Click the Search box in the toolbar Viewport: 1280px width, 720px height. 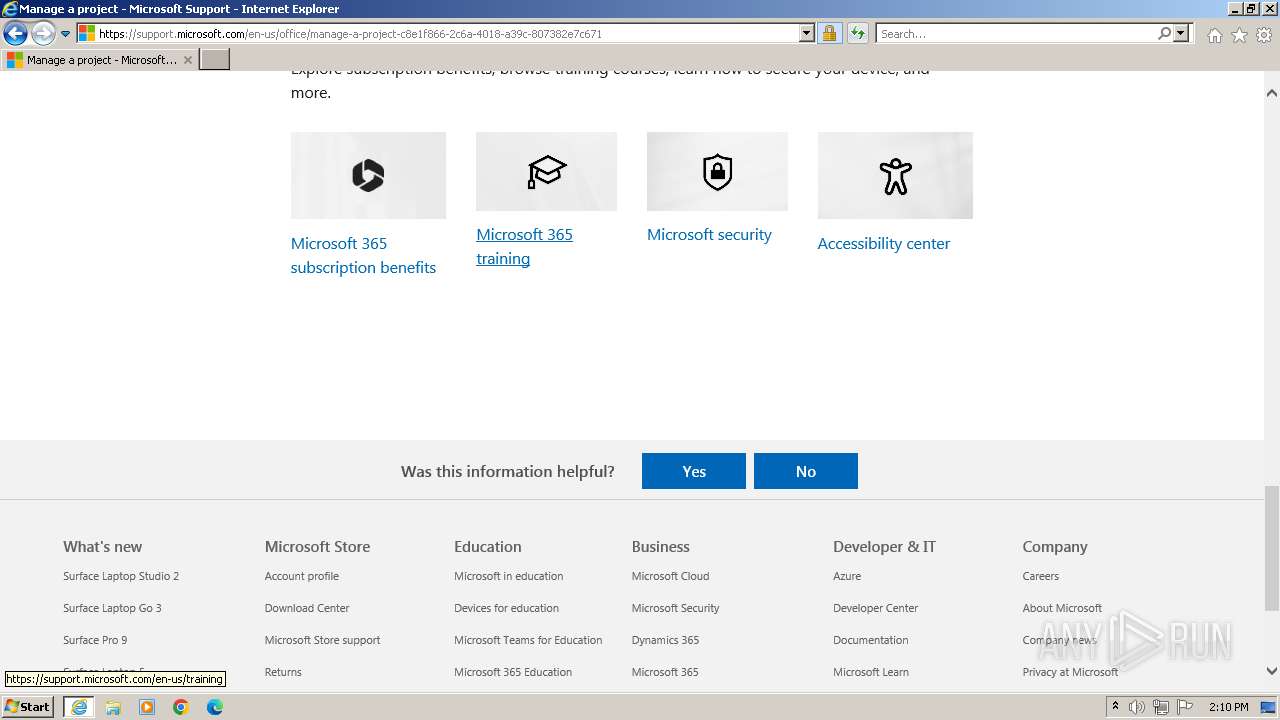point(1015,34)
